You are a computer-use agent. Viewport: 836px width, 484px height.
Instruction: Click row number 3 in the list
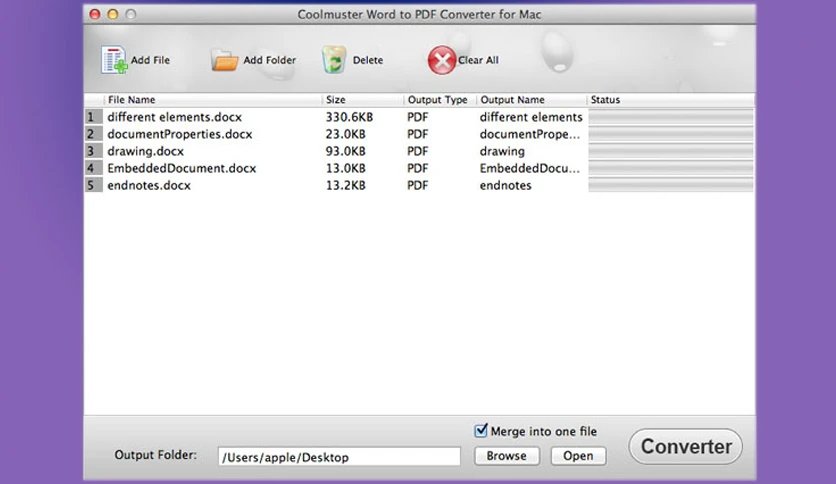(93, 151)
